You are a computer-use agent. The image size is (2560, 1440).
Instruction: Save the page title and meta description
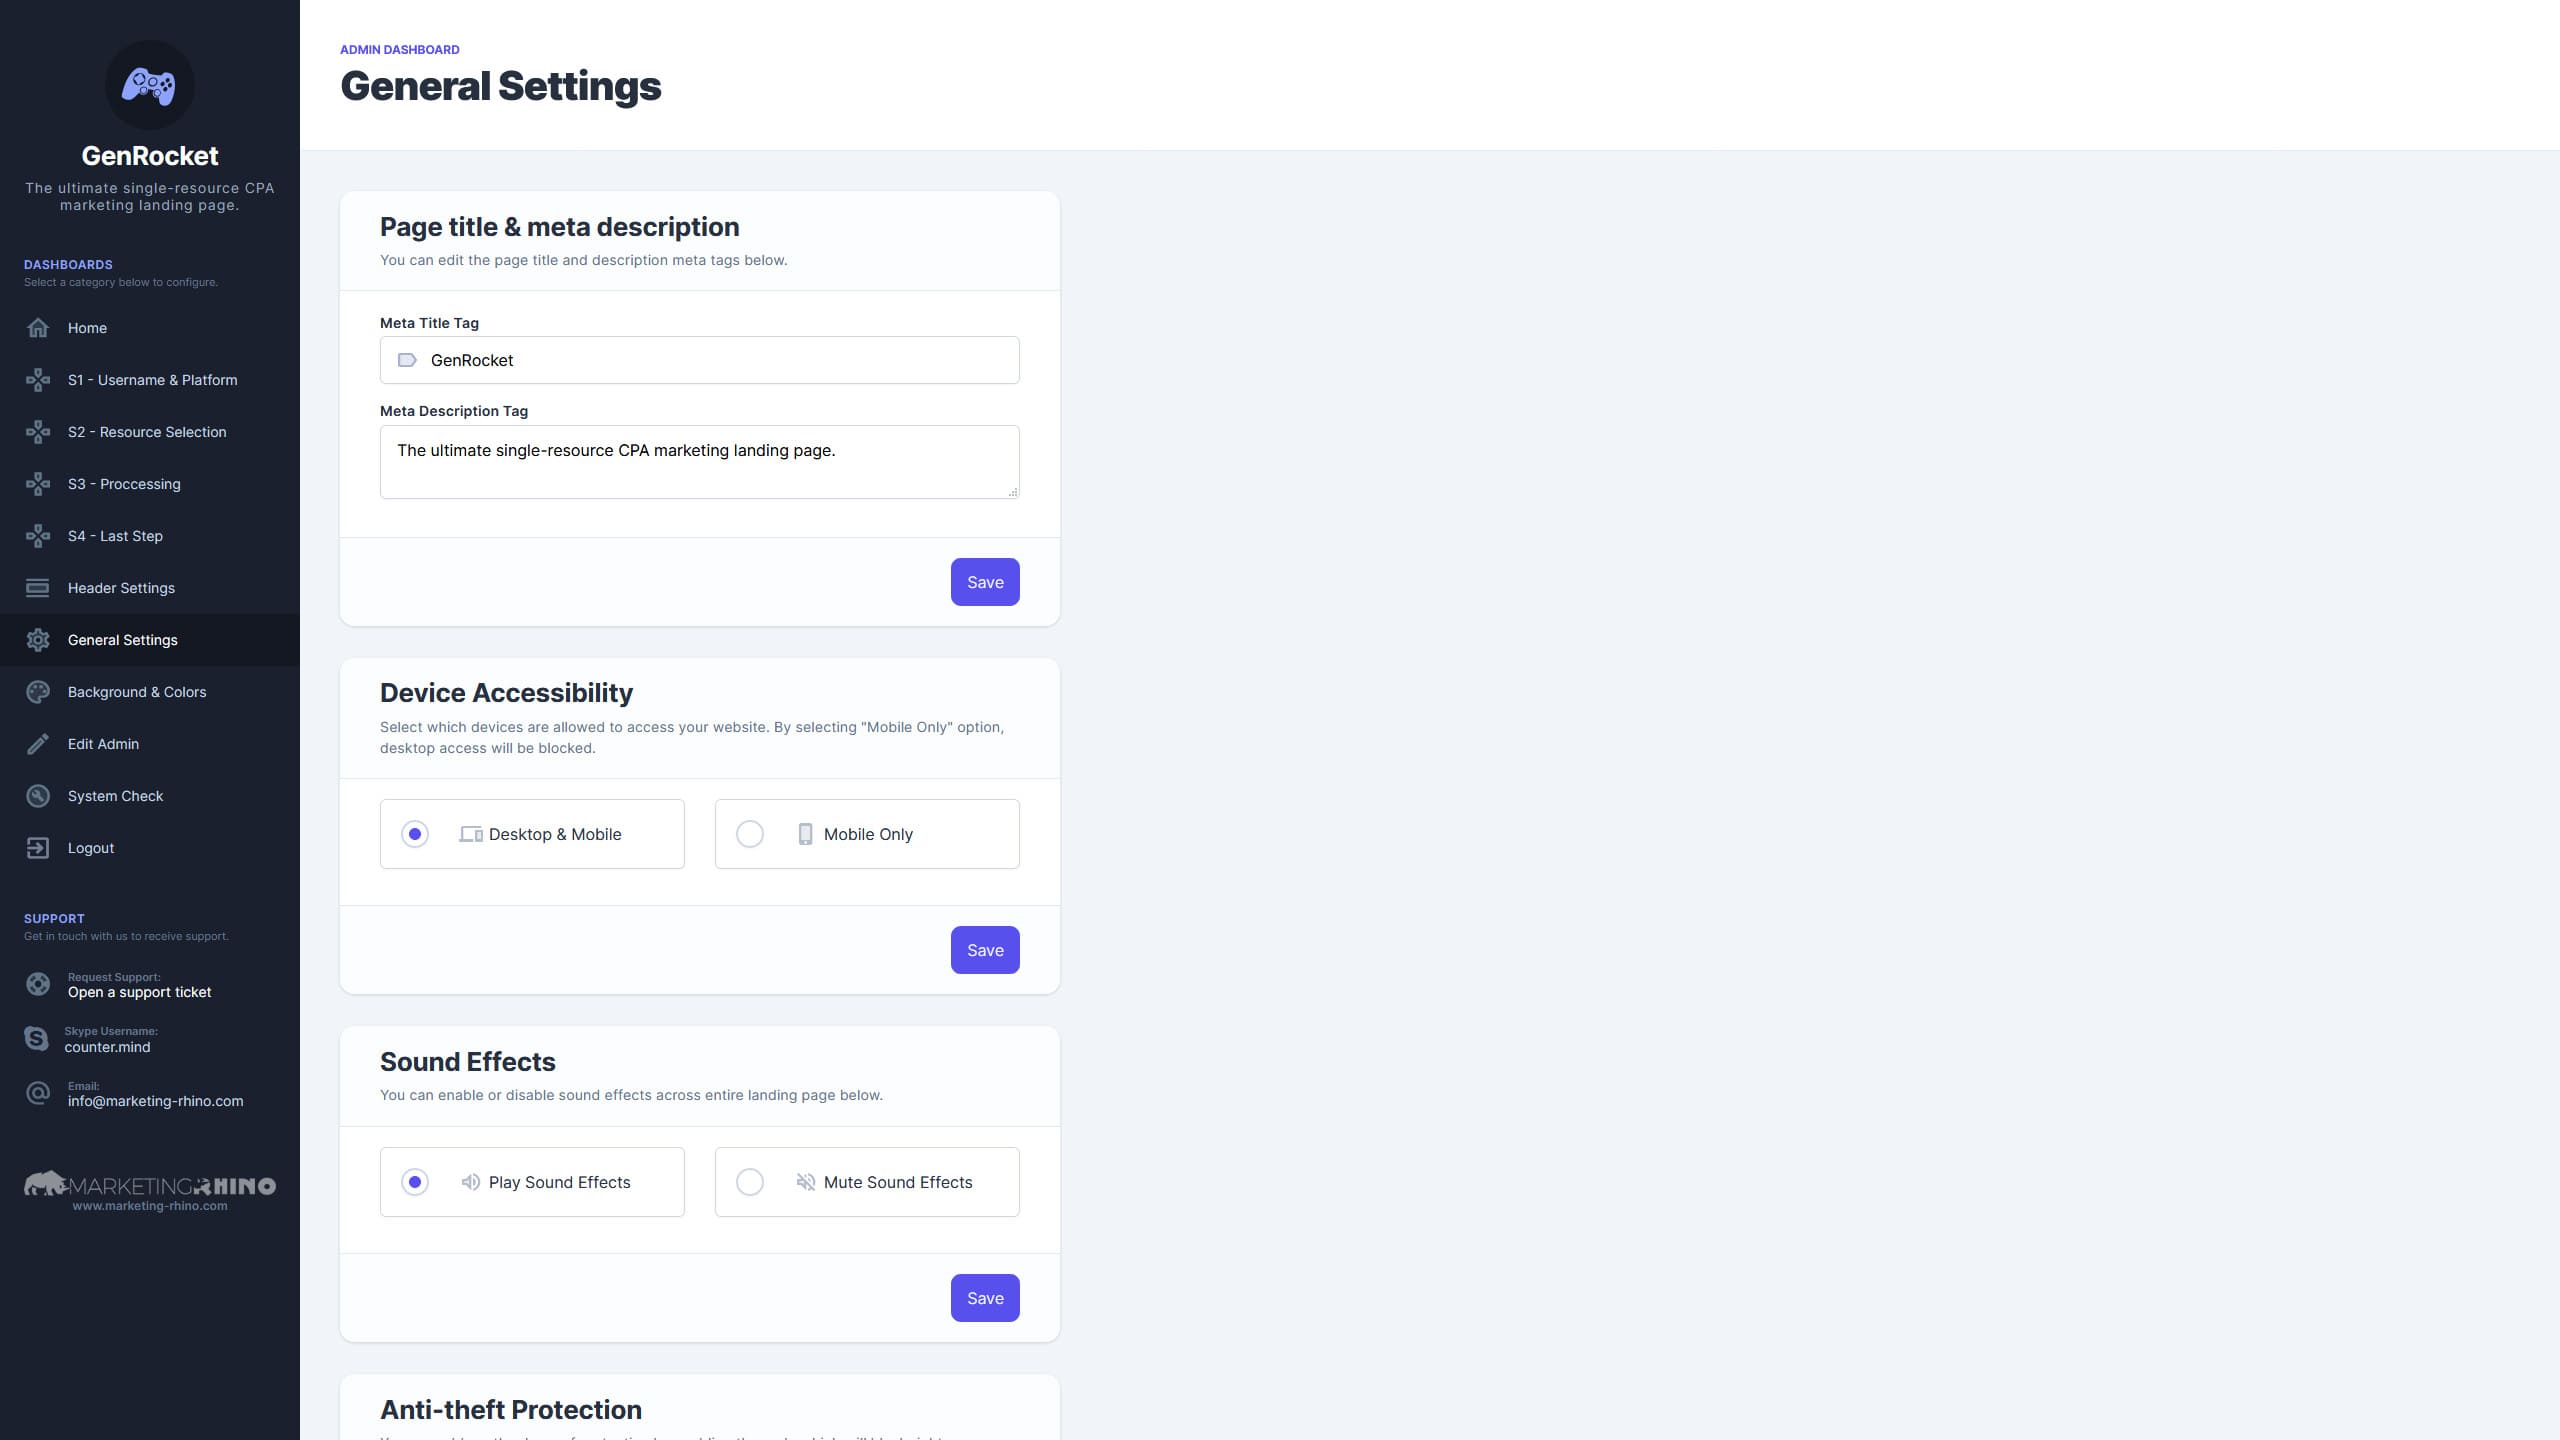tap(985, 582)
